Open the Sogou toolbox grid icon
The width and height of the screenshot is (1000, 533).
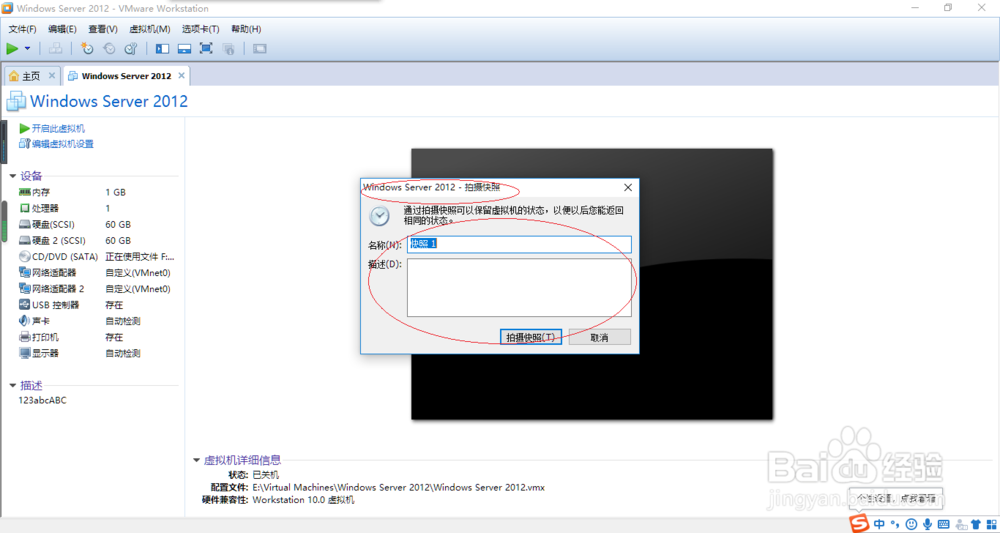coord(992,524)
